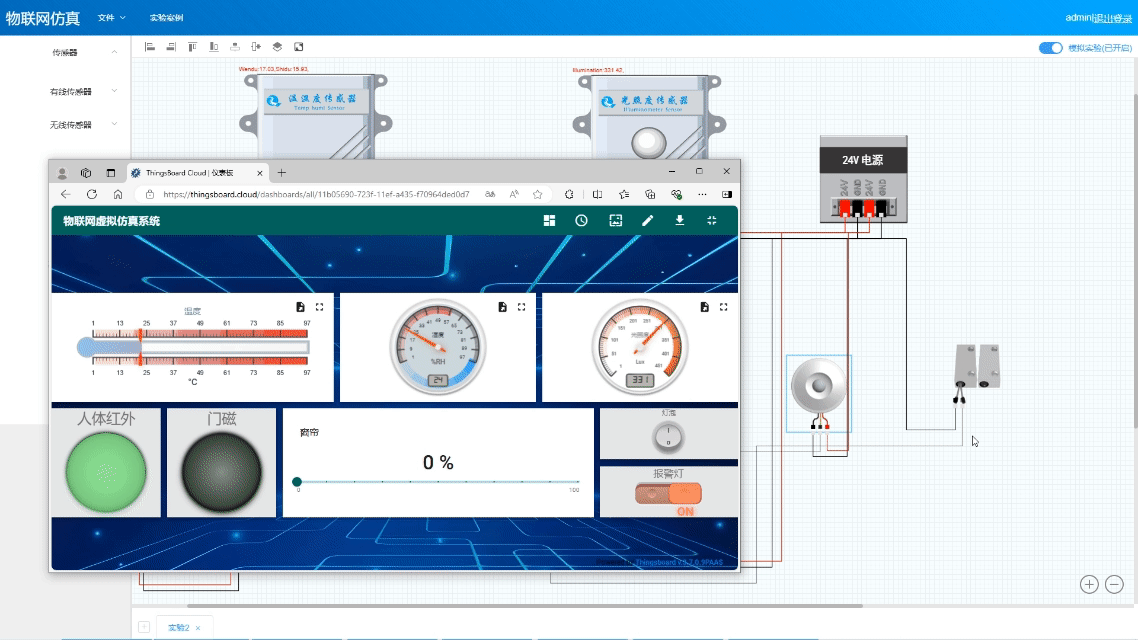The height and width of the screenshot is (640, 1138).
Task: Click the dashboard layout grid icon
Action: 549,221
